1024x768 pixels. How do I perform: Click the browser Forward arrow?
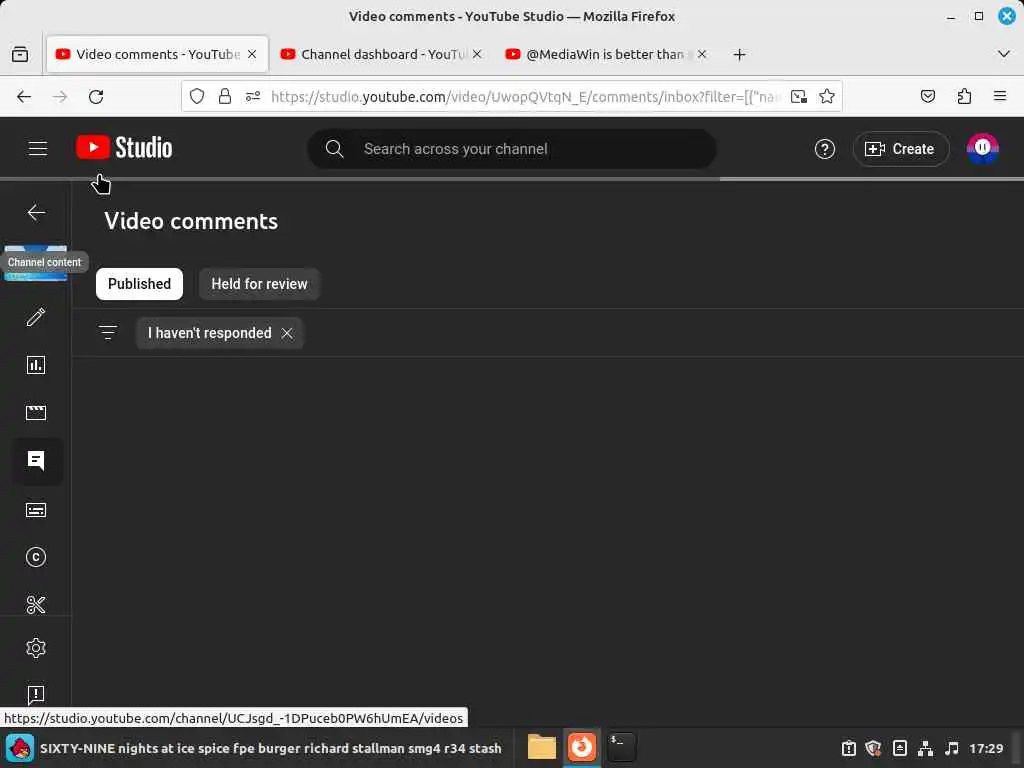(60, 97)
